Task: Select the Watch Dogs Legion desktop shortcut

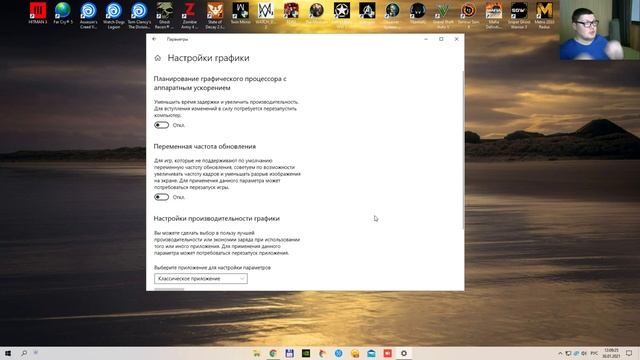Action: [113, 16]
